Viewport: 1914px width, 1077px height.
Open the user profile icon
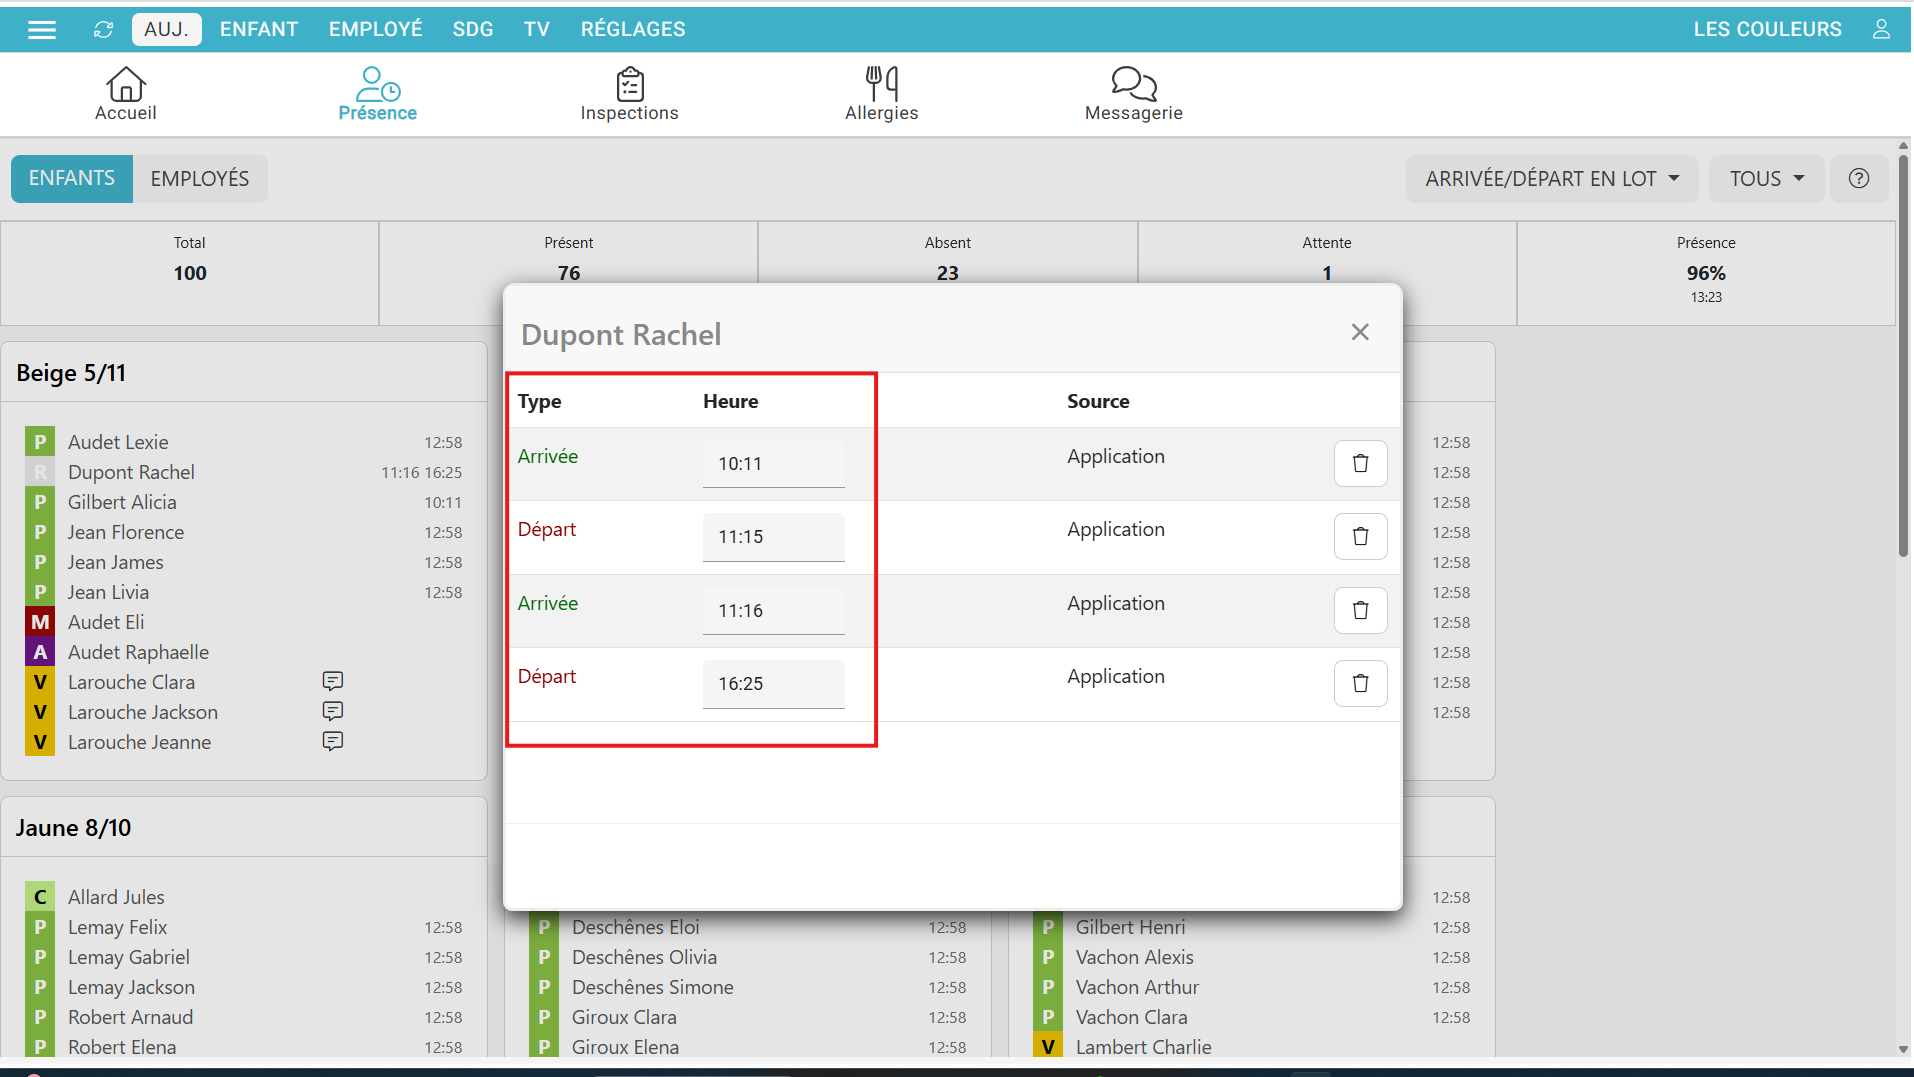coord(1880,29)
